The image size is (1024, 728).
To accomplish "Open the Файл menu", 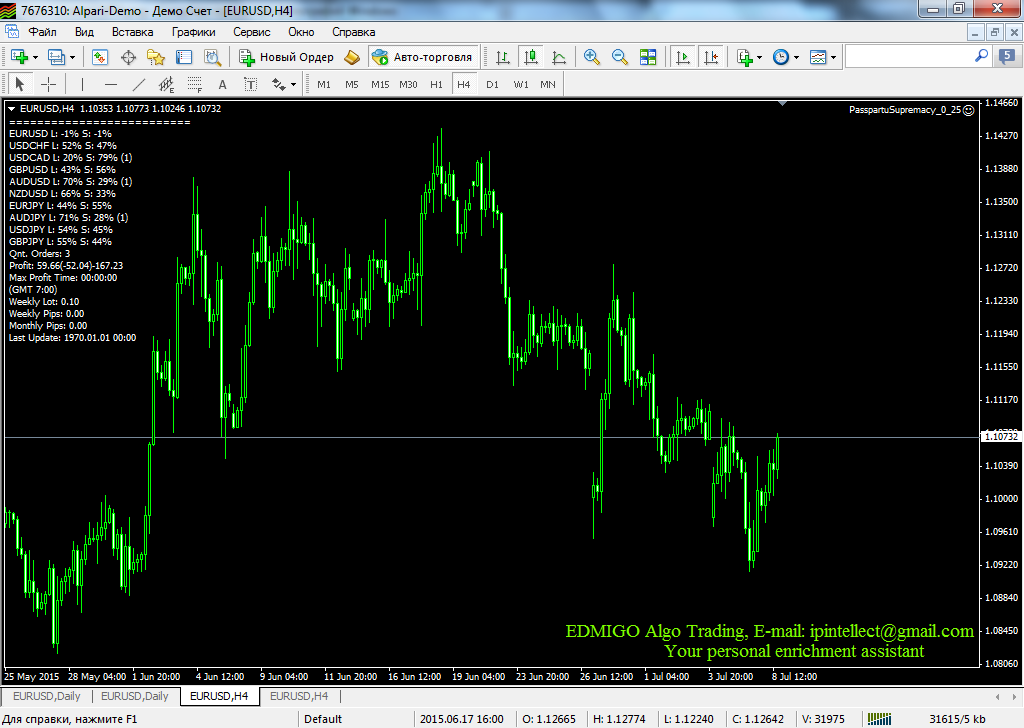I will coord(42,32).
